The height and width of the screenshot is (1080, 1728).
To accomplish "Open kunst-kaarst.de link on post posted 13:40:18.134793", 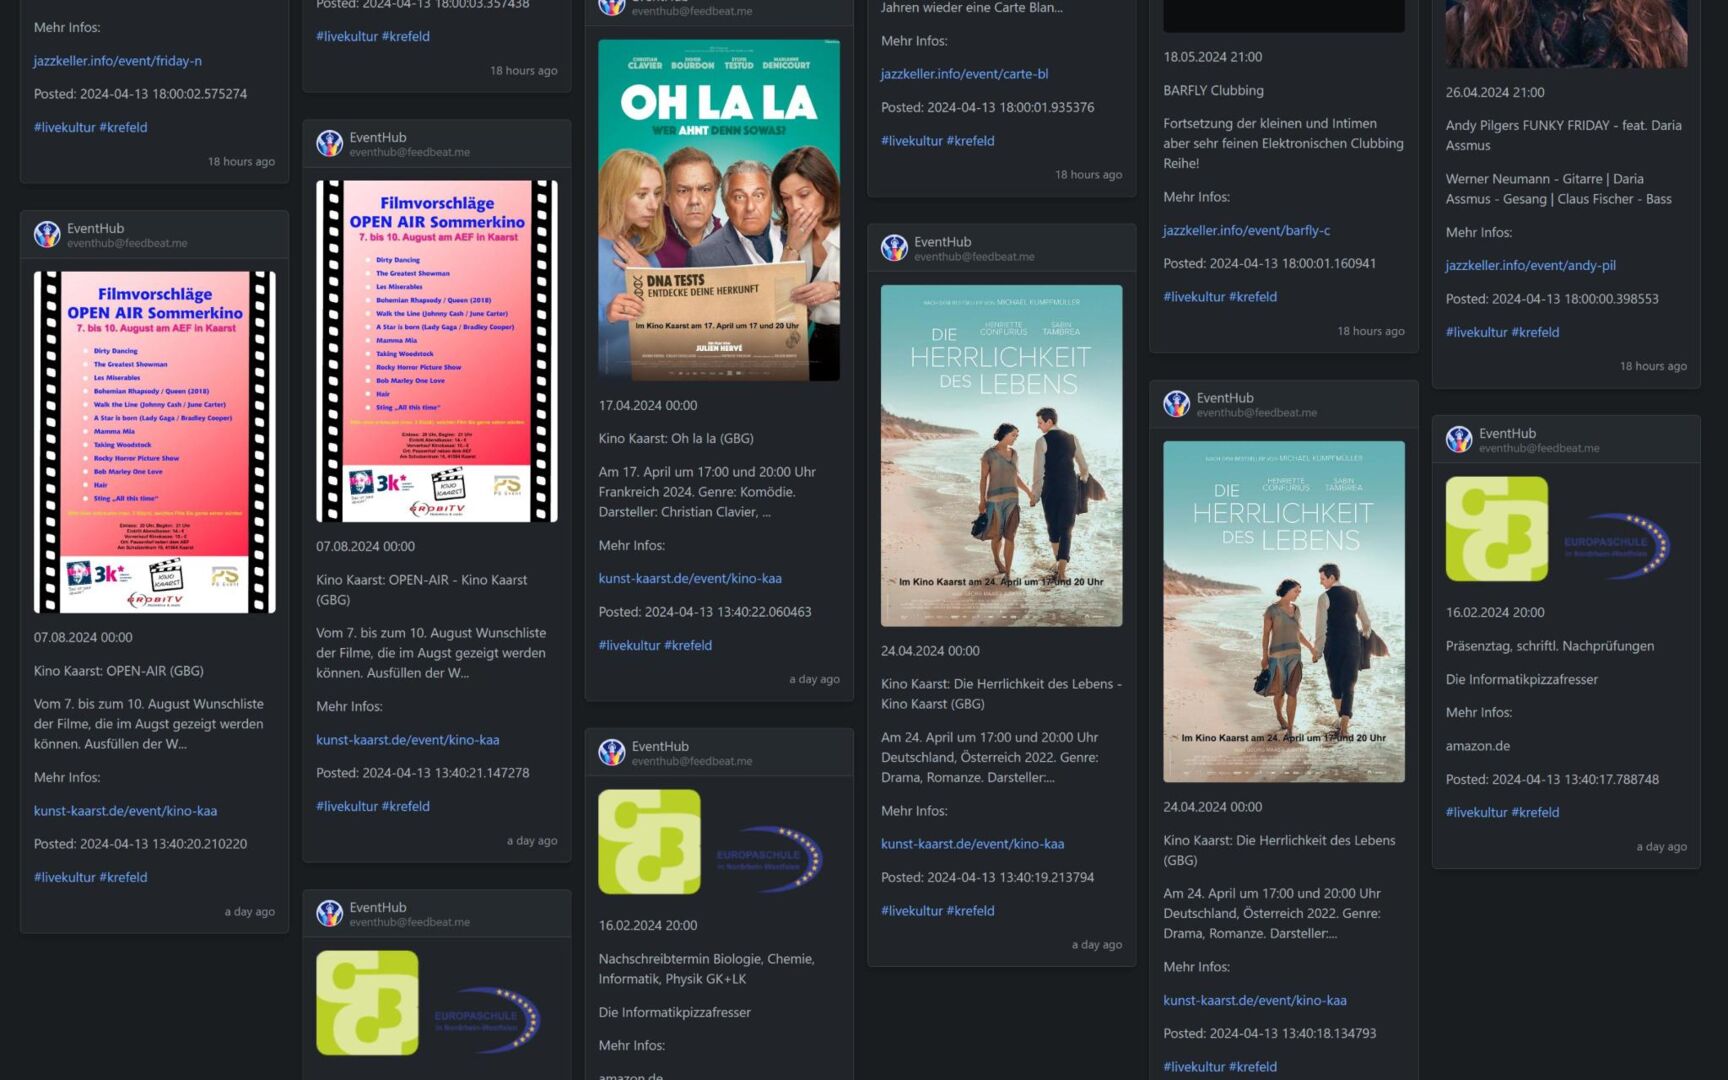I will click(x=1255, y=1000).
